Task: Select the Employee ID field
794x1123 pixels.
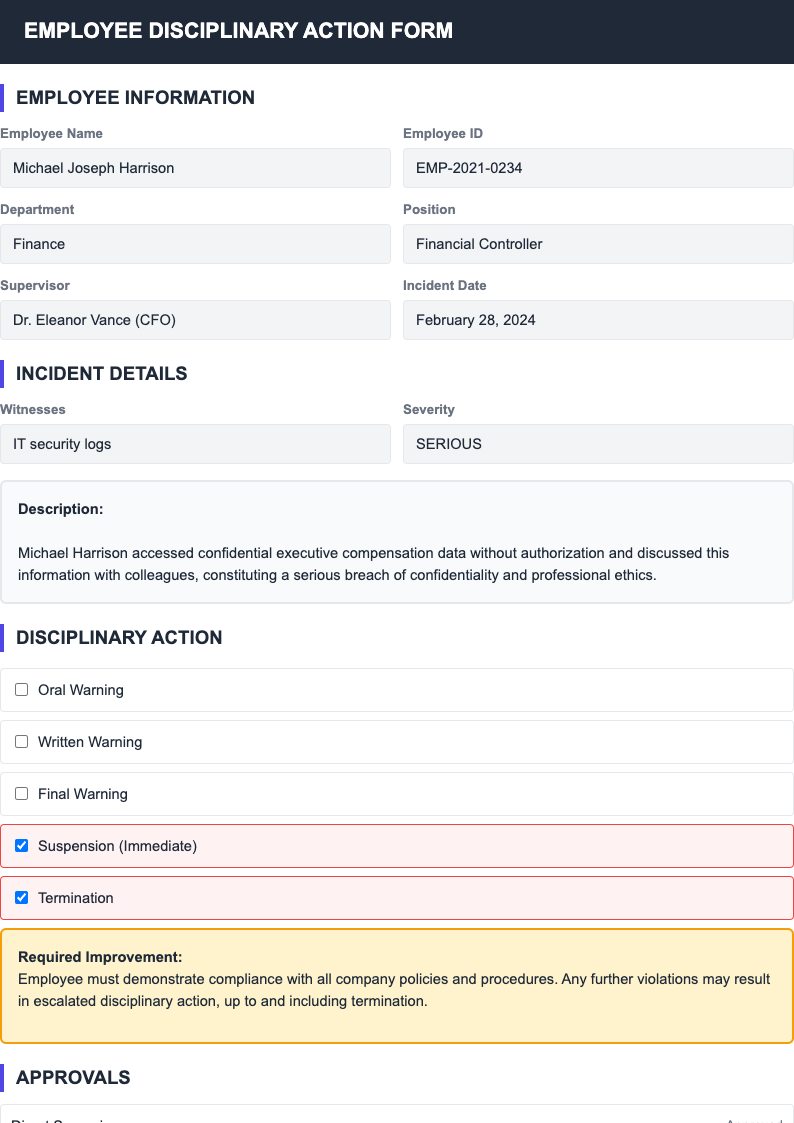Action: click(598, 167)
